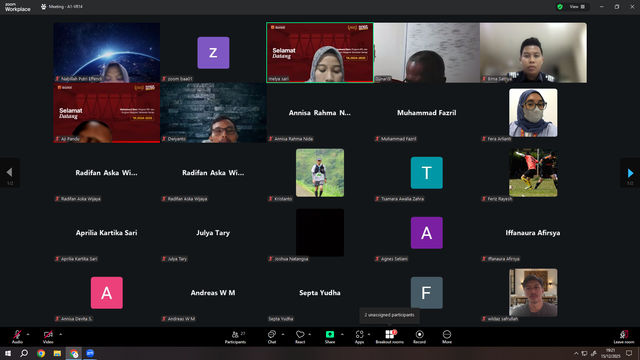640x360 pixels.
Task: Click Feriz Rayesh's football profile photo
Action: pyautogui.click(x=533, y=173)
